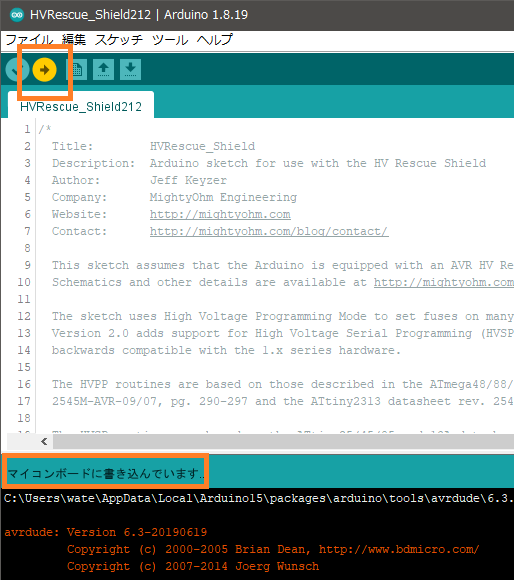Open the ヘルプ menu
The width and height of the screenshot is (514, 580).
click(x=214, y=40)
